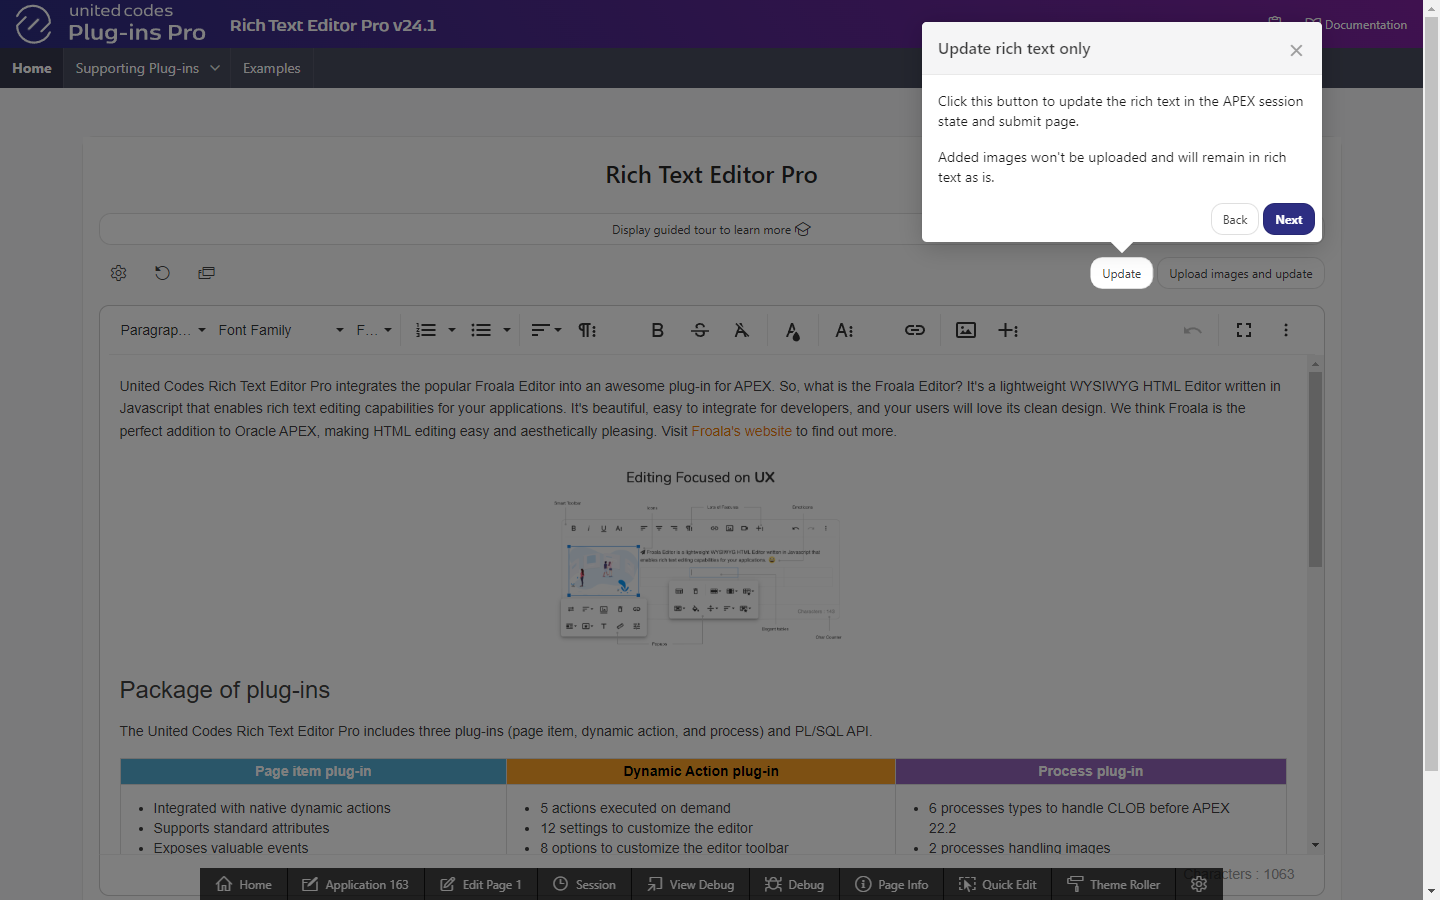Open text alignment dropdown
This screenshot has height=900, width=1440.
[x=546, y=330]
